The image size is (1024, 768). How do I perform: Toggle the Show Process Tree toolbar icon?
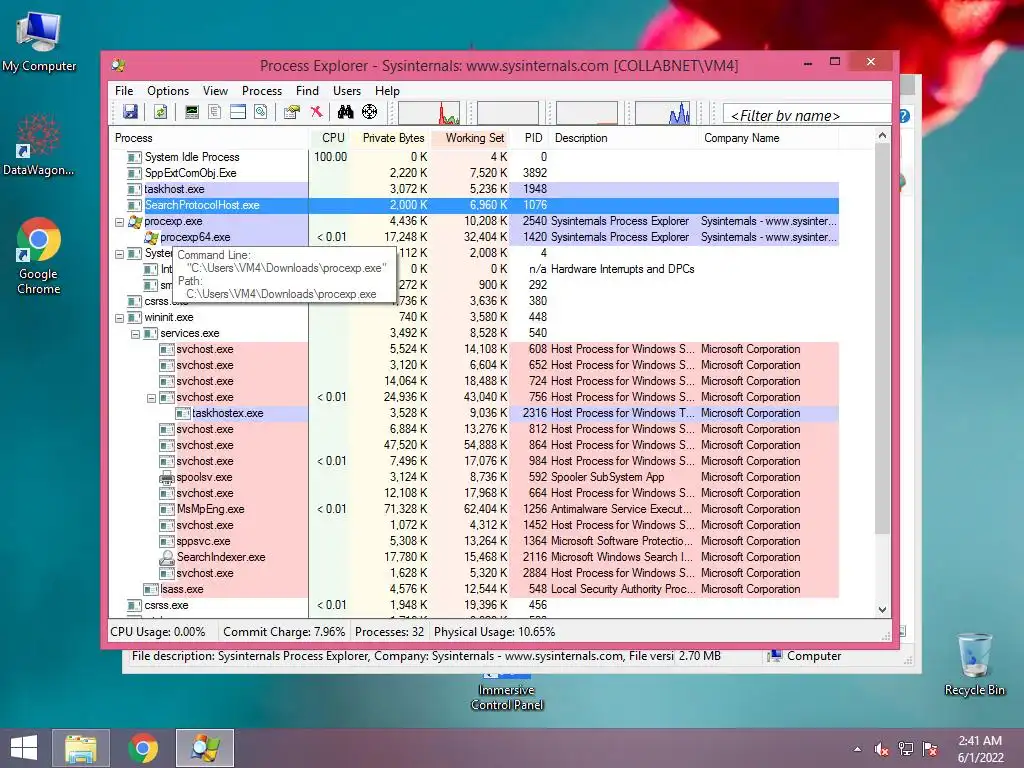pos(214,112)
